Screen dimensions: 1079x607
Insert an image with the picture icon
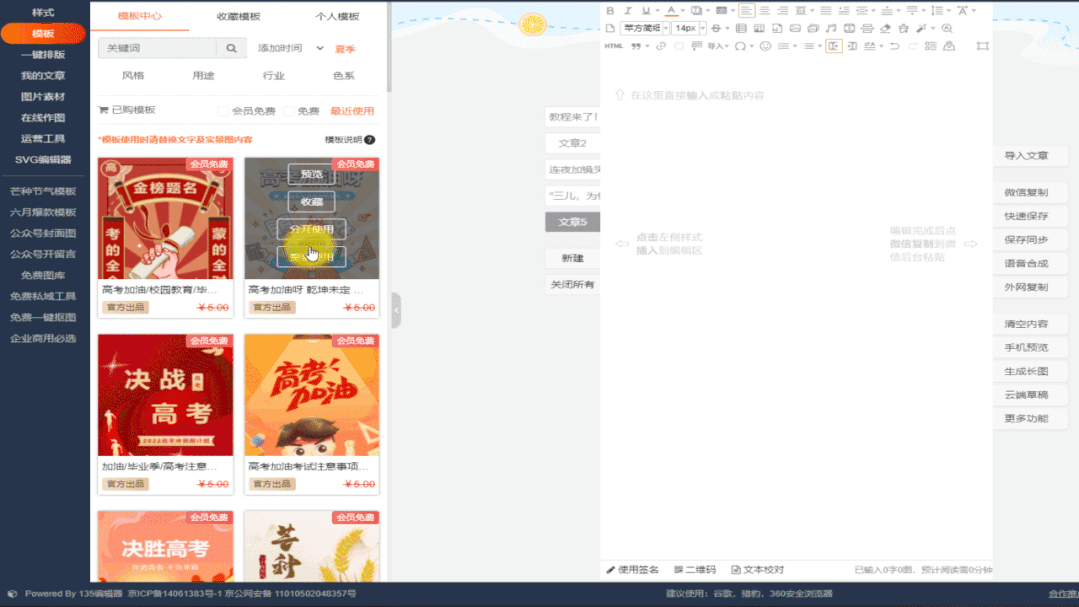pyautogui.click(x=795, y=28)
